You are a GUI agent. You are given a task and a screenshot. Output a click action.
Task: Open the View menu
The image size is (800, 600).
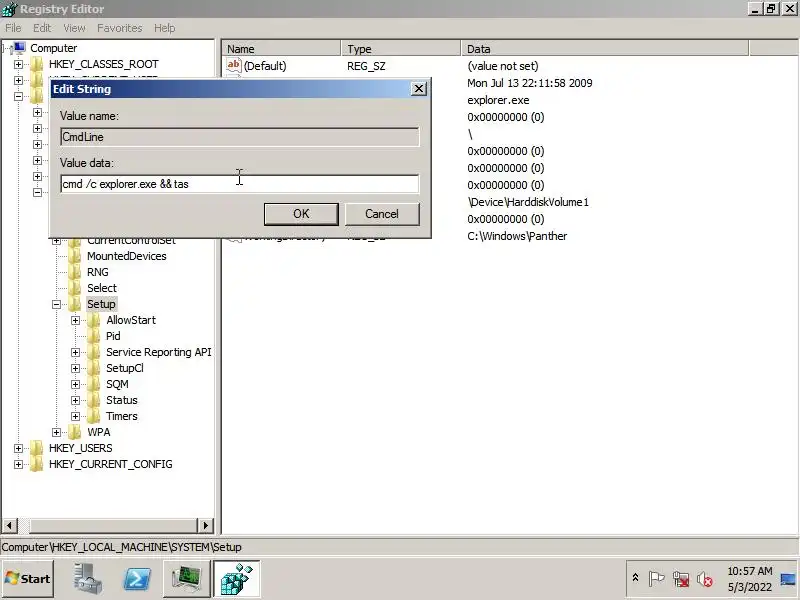click(74, 28)
